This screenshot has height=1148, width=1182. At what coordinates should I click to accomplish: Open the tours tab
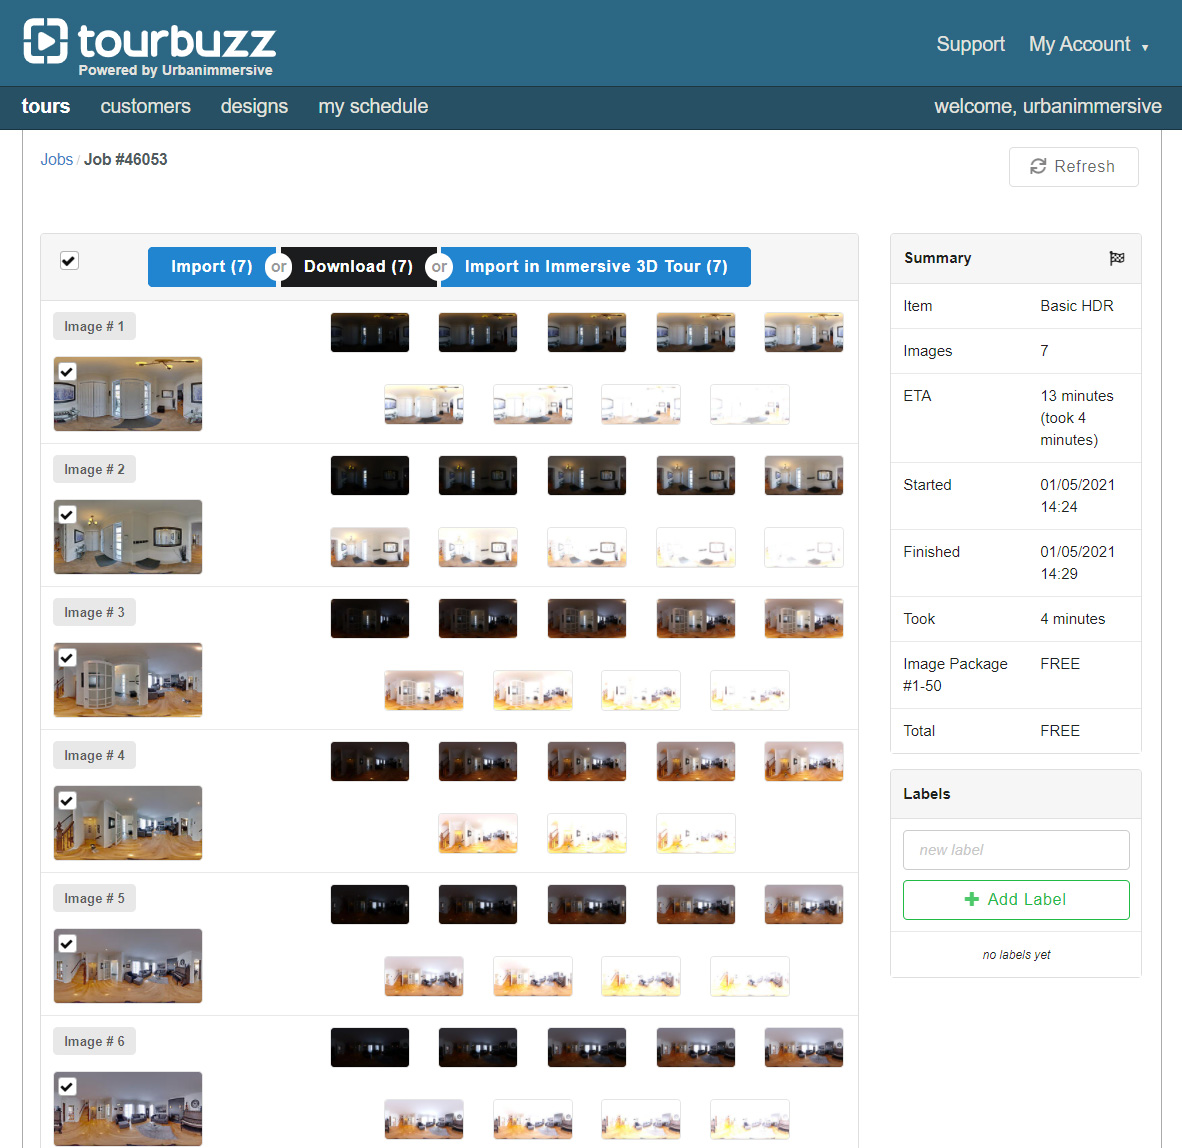click(46, 107)
